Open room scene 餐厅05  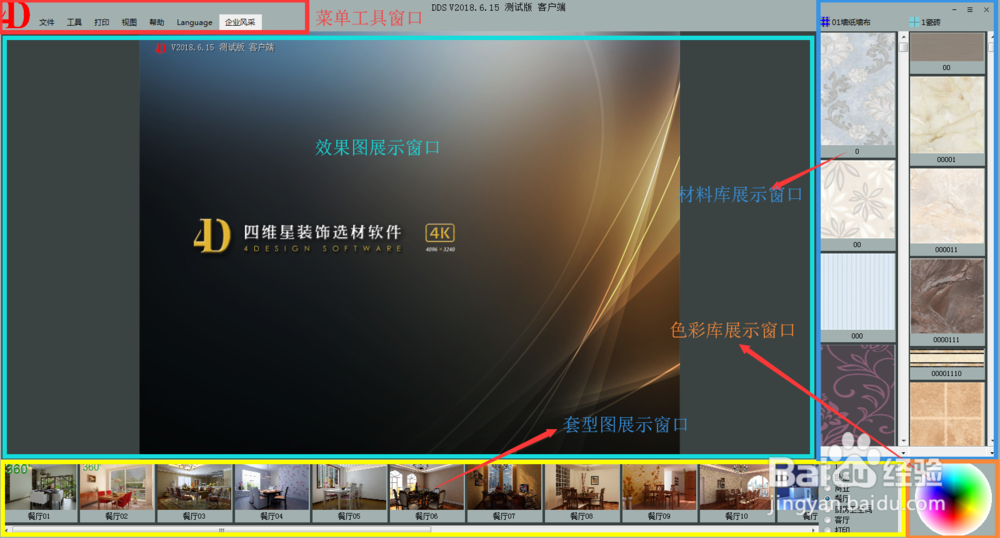click(x=349, y=493)
